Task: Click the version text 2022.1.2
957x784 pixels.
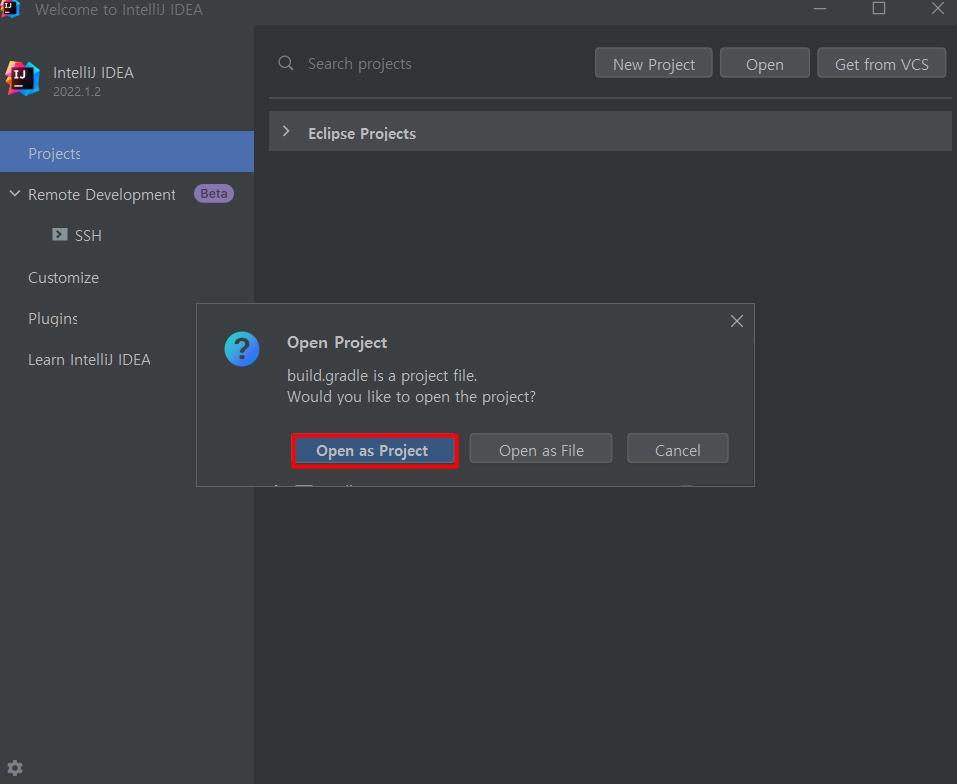Action: (77, 92)
